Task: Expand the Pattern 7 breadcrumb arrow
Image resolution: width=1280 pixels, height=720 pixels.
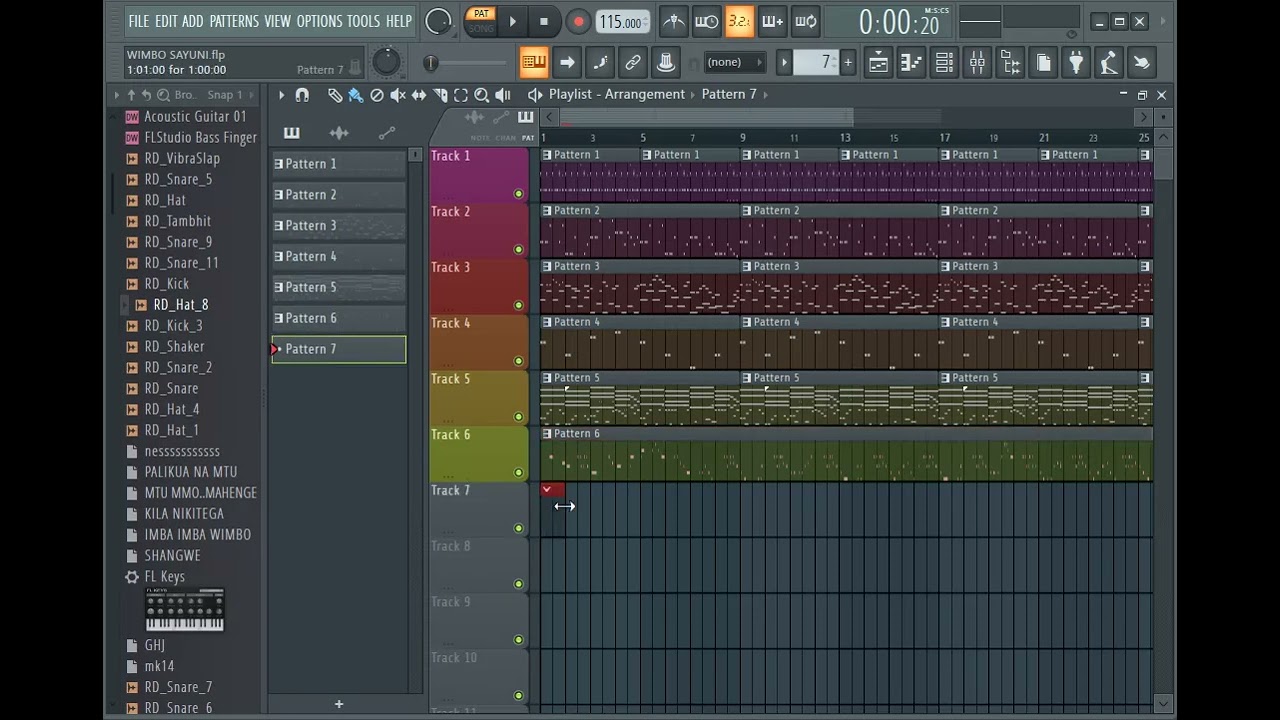Action: [x=766, y=94]
